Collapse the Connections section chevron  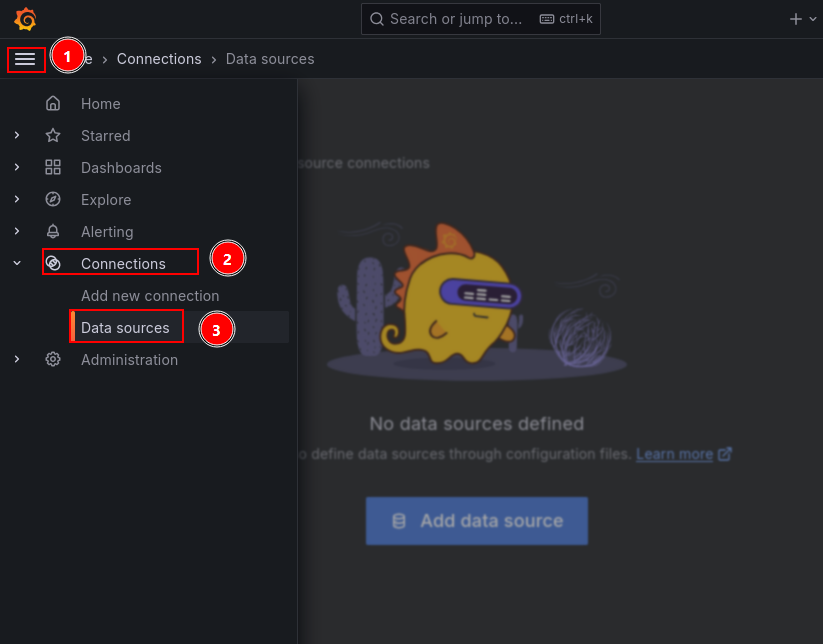click(x=17, y=263)
